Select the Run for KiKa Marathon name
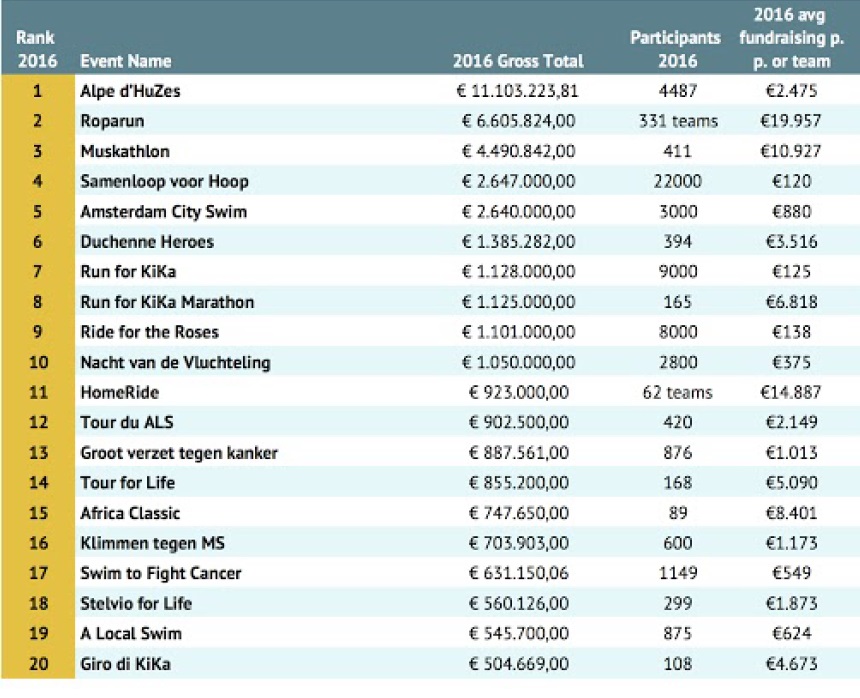Image resolution: width=860 pixels, height=698 pixels. click(167, 302)
